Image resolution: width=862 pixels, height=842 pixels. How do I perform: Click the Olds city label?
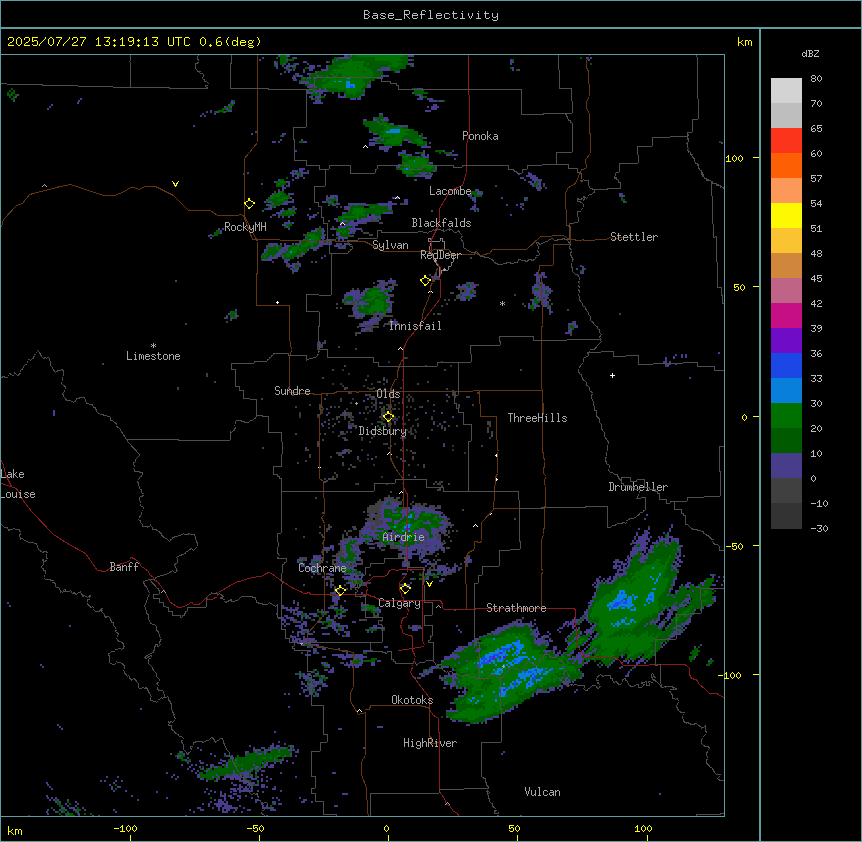[388, 394]
